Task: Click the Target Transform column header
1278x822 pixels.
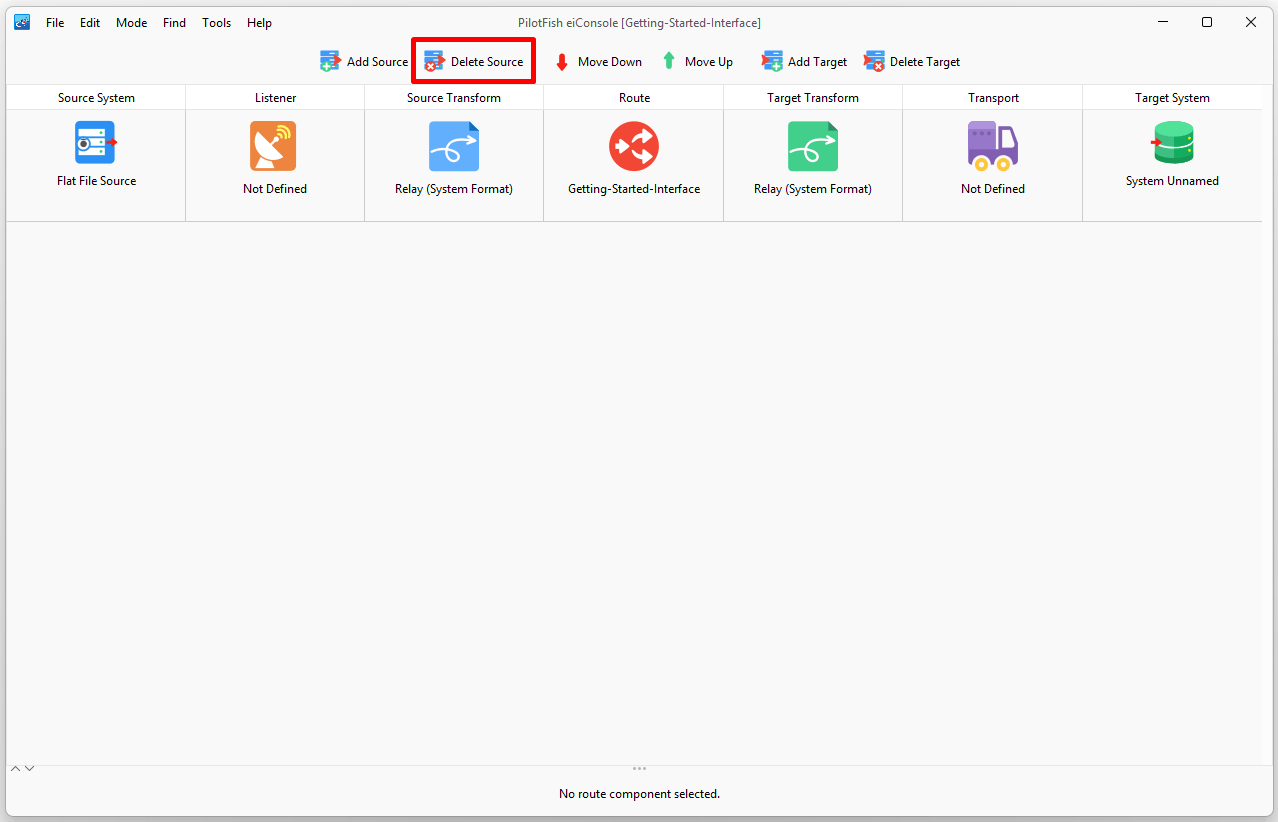Action: [x=813, y=98]
